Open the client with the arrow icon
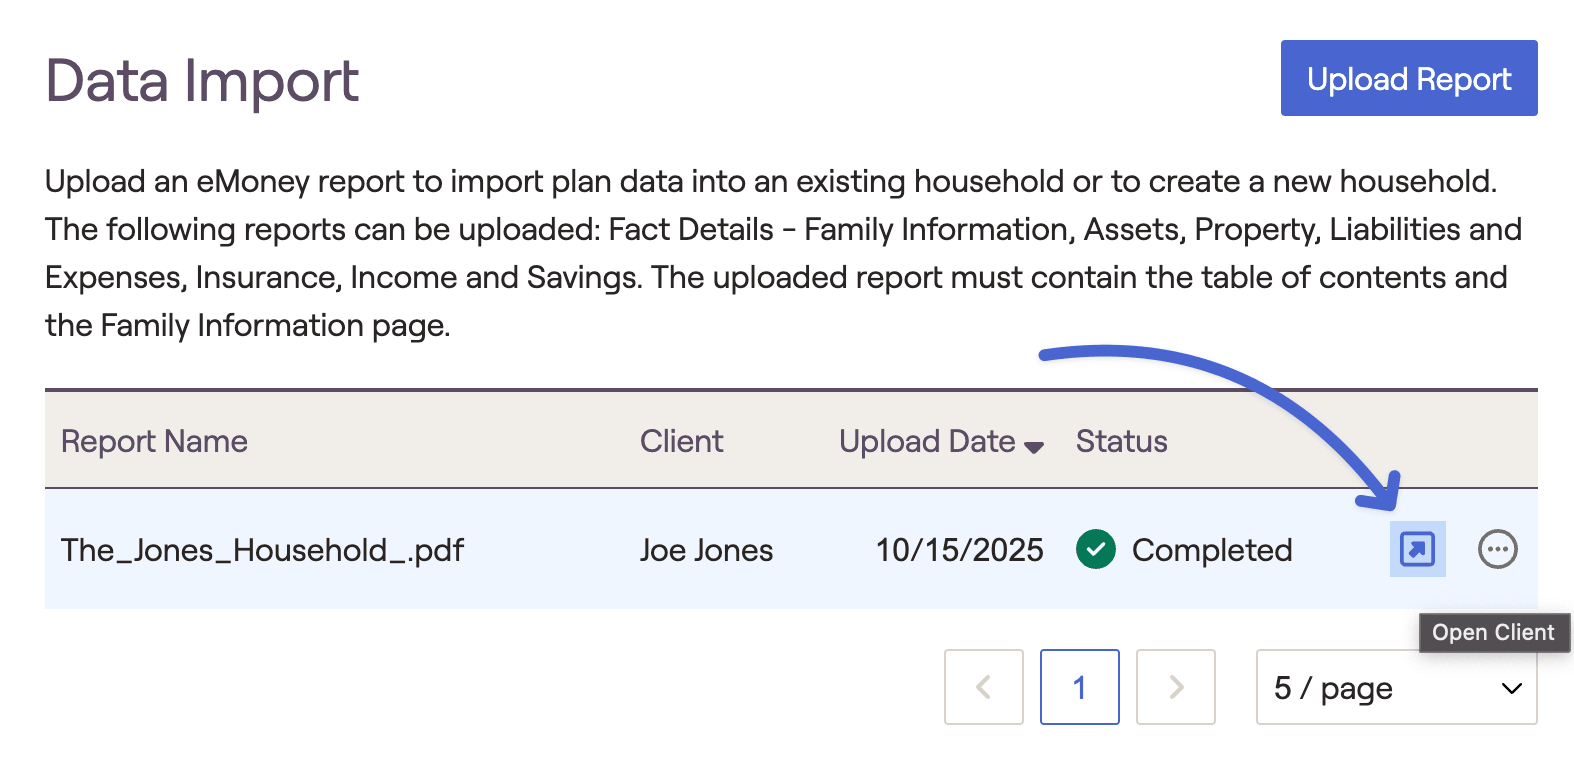 click(x=1417, y=549)
